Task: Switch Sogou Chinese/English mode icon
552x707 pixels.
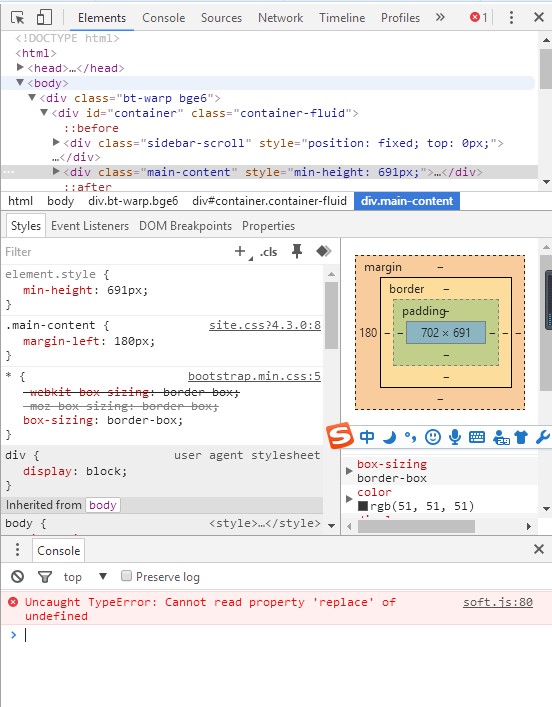Action: point(367,436)
